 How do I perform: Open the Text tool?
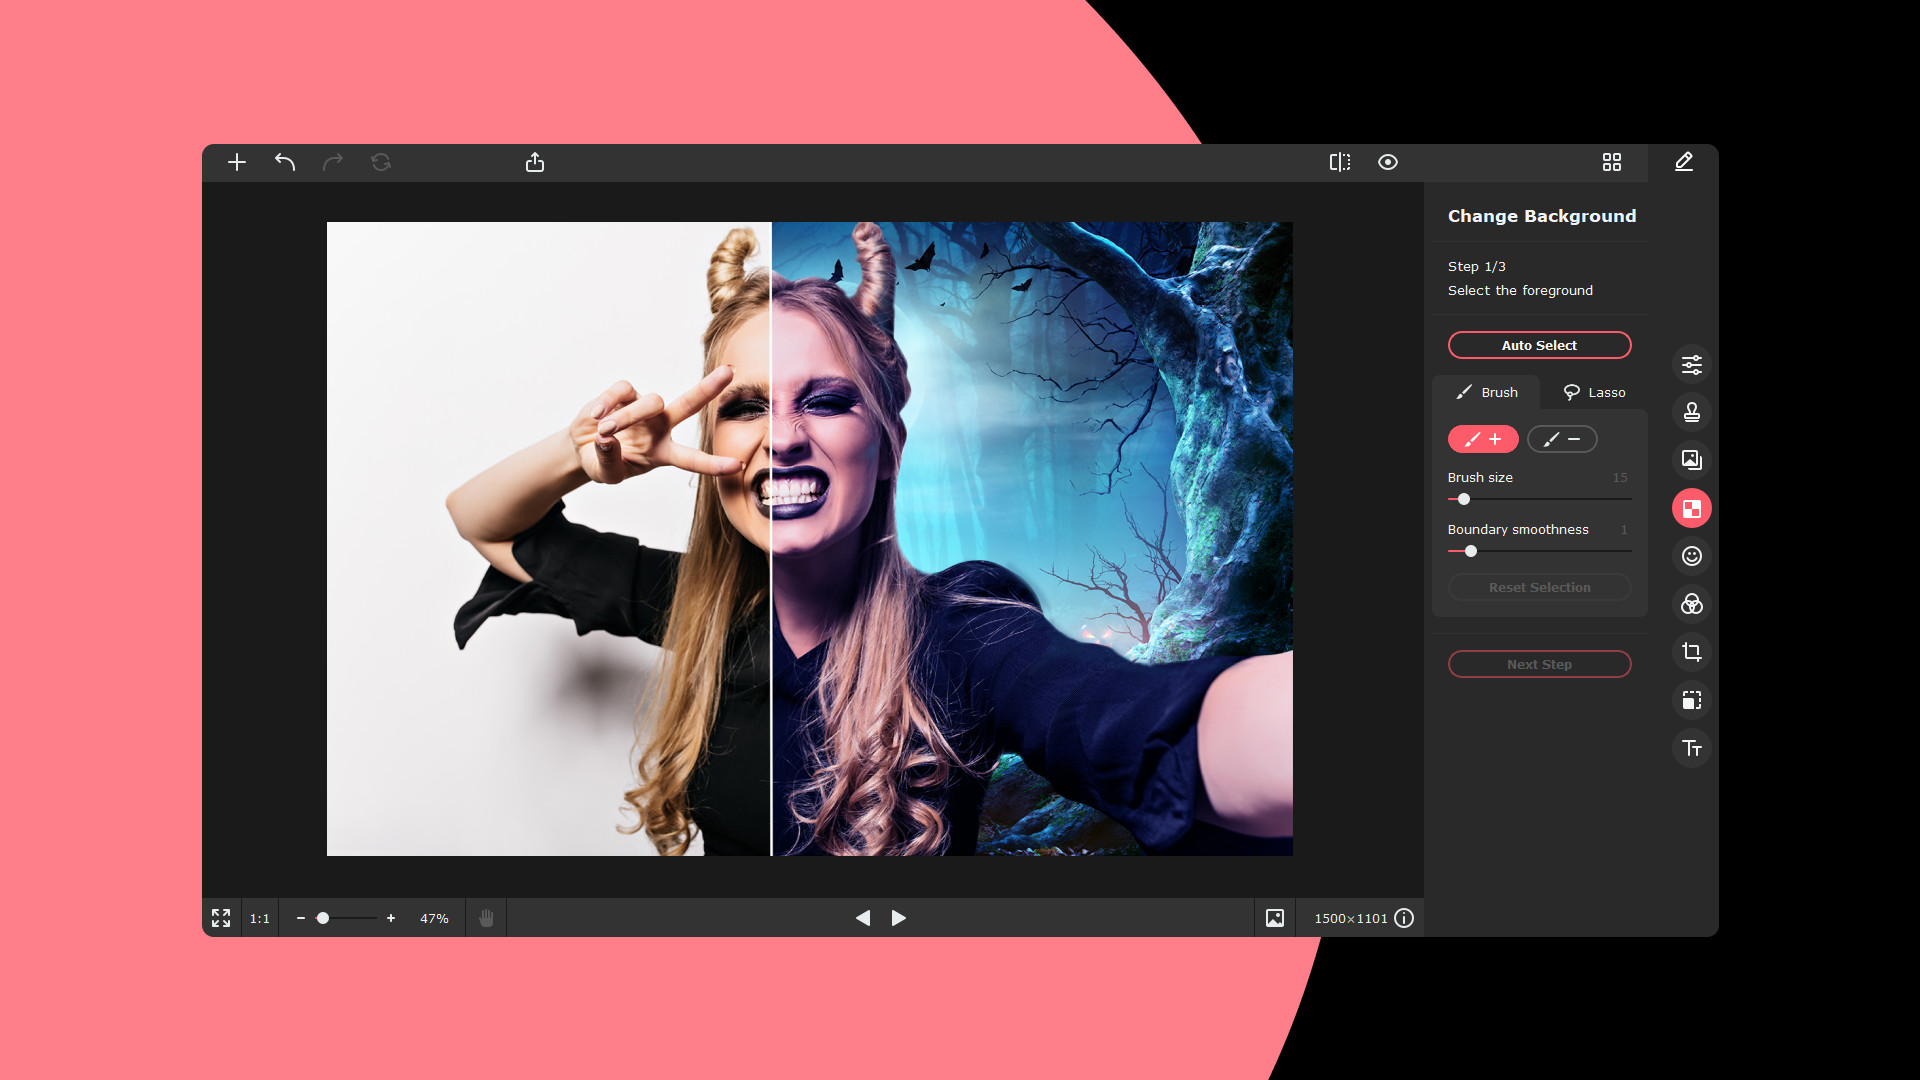click(x=1692, y=748)
